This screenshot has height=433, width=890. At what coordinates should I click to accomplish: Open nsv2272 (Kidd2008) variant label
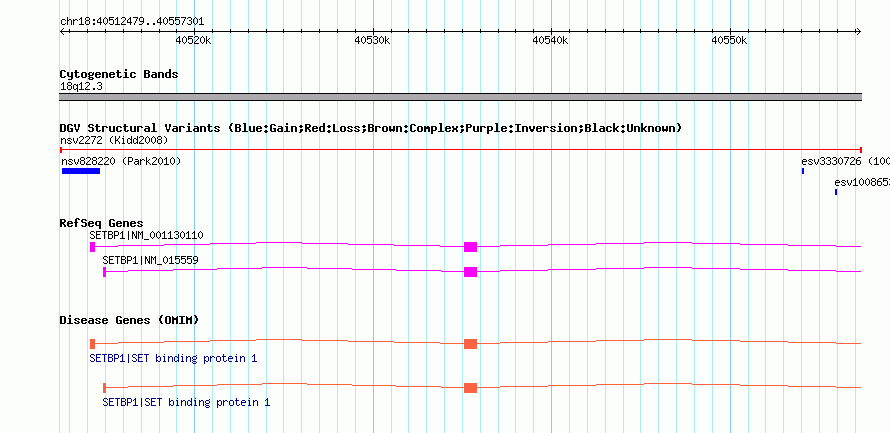[x=114, y=140]
